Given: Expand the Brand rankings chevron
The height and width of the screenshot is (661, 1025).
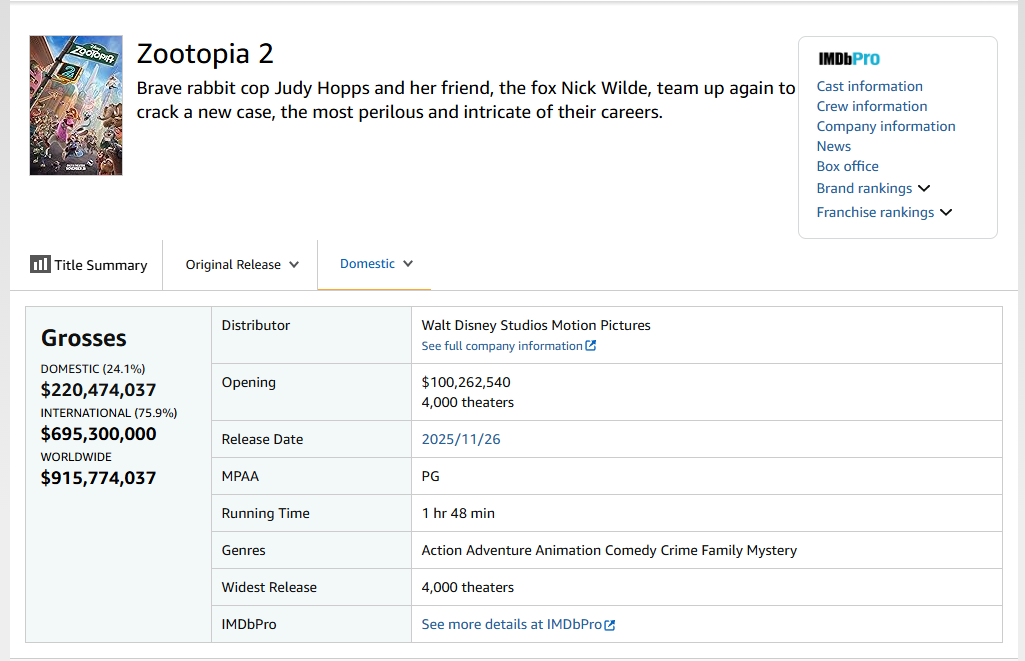Looking at the screenshot, I should [924, 188].
